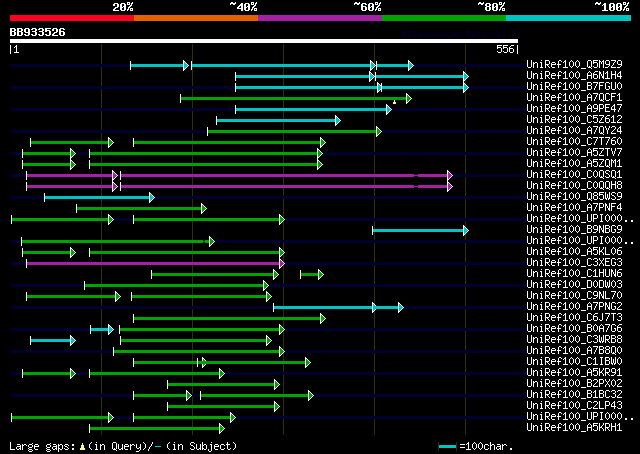640x454 pixels.
Task: Select the UniRef100_A5KL06 label
Action: (x=574, y=251)
